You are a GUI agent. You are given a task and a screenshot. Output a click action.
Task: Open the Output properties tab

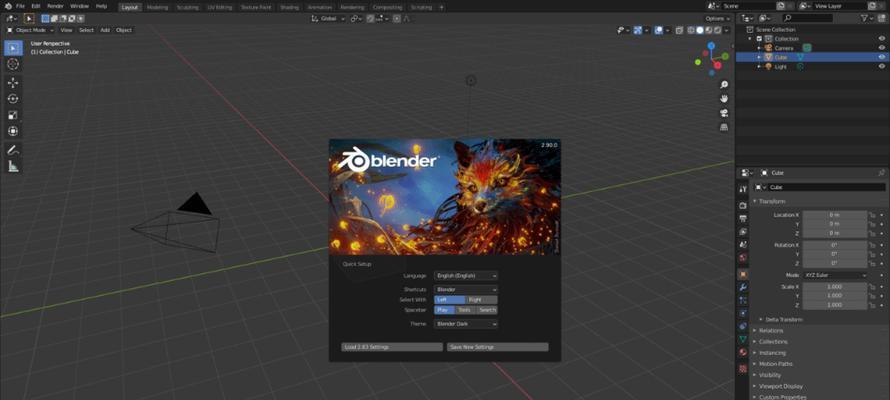point(743,218)
